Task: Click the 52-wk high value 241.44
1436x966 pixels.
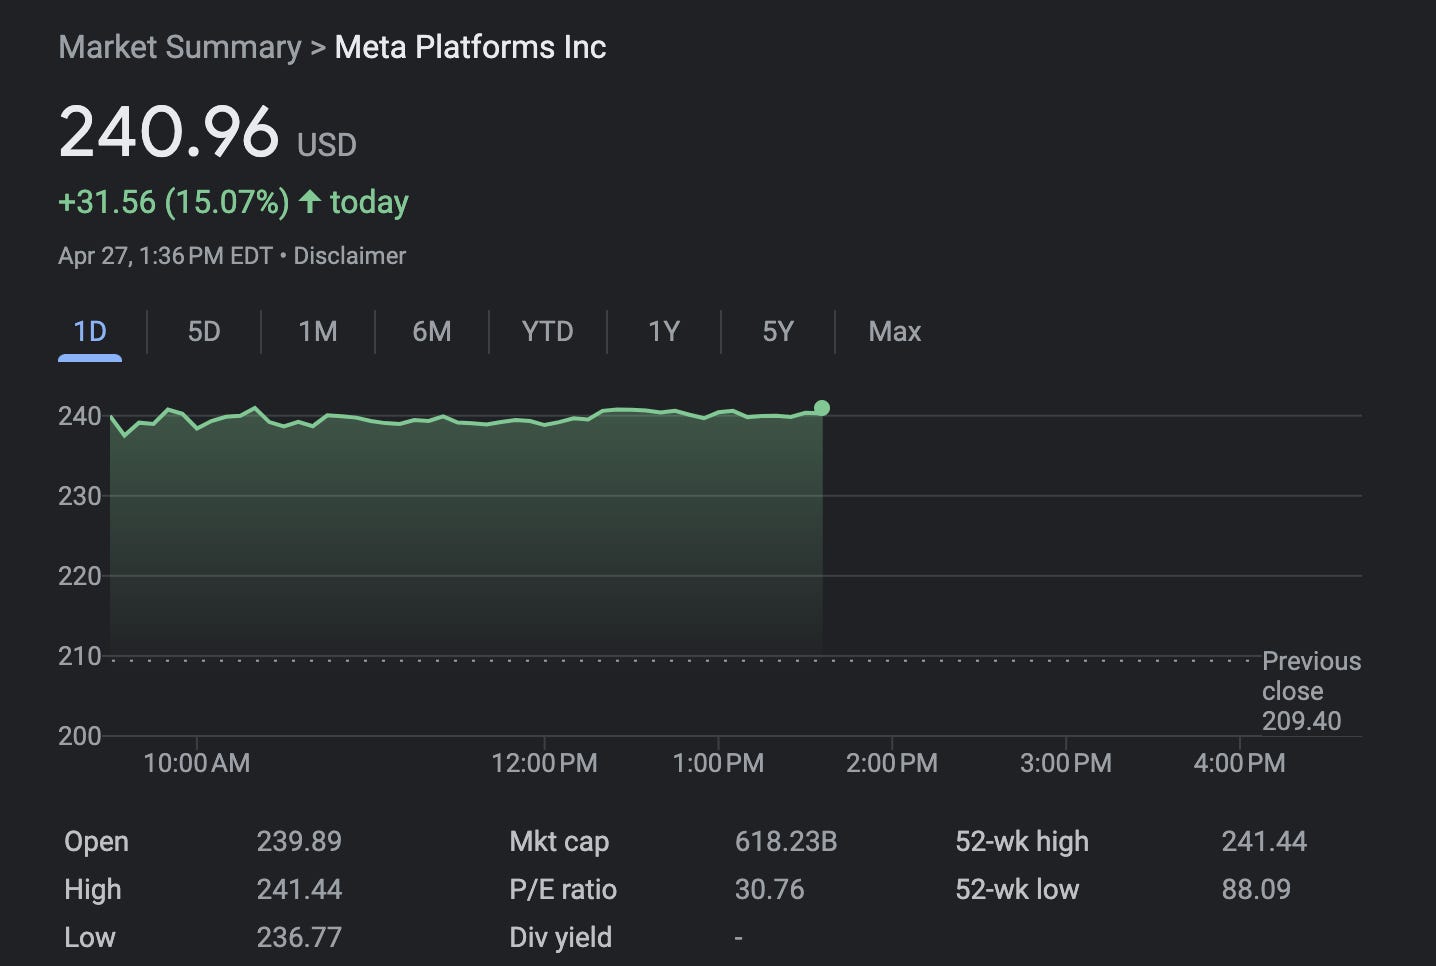Action: click(x=1264, y=841)
